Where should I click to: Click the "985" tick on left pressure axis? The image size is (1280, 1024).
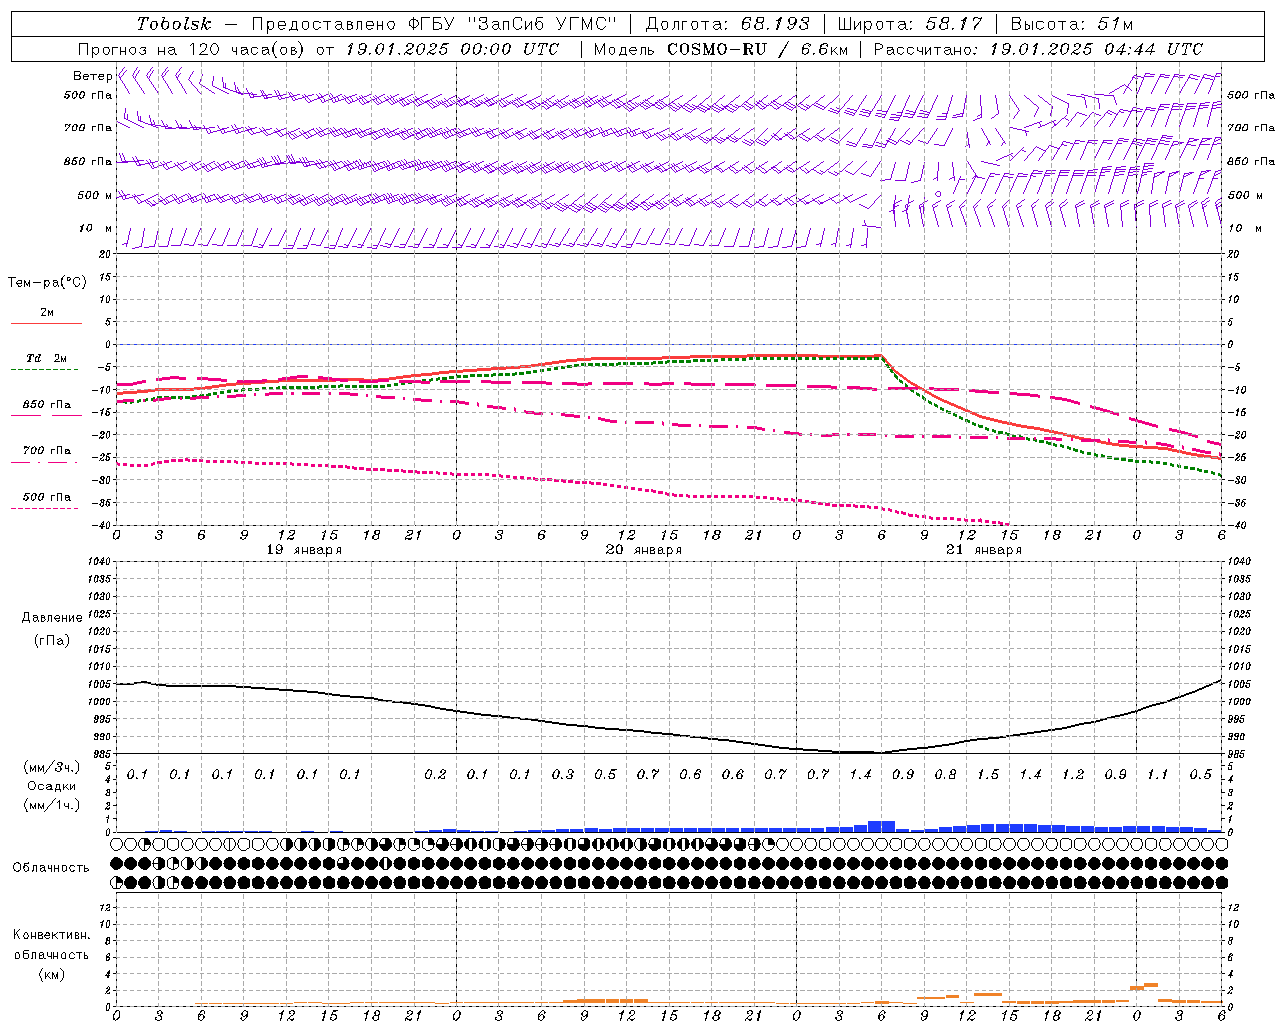103,754
